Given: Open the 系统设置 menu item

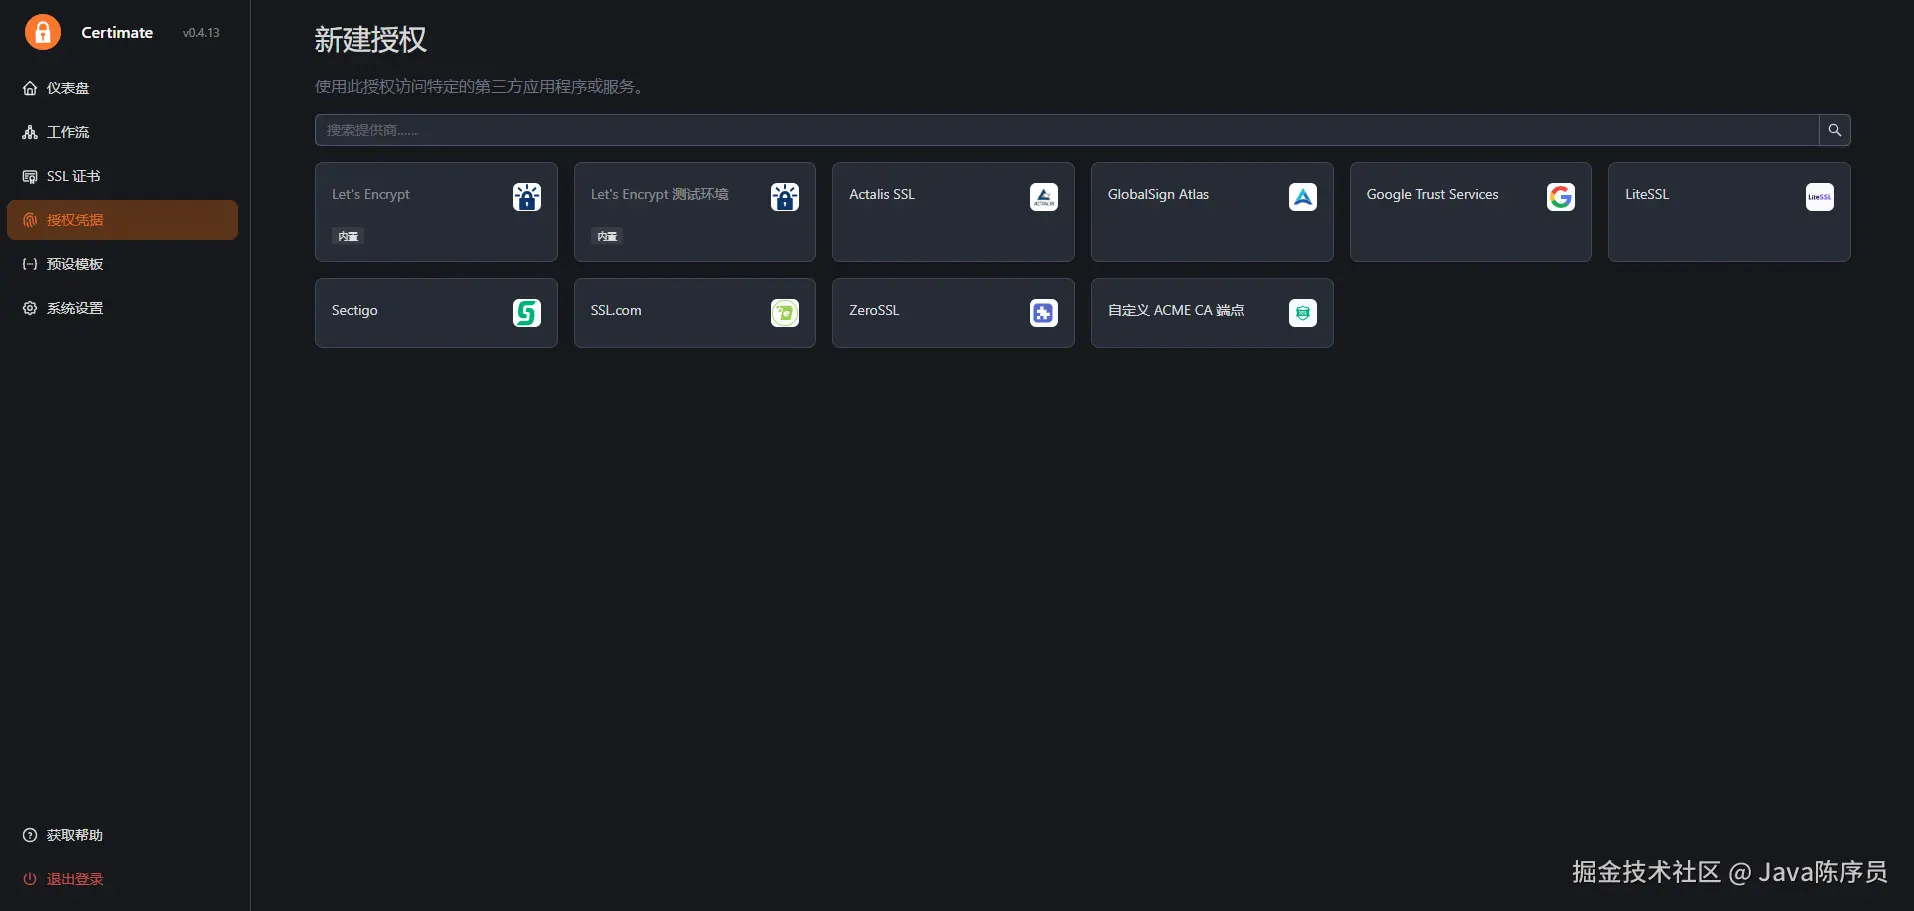Looking at the screenshot, I should click(x=122, y=308).
